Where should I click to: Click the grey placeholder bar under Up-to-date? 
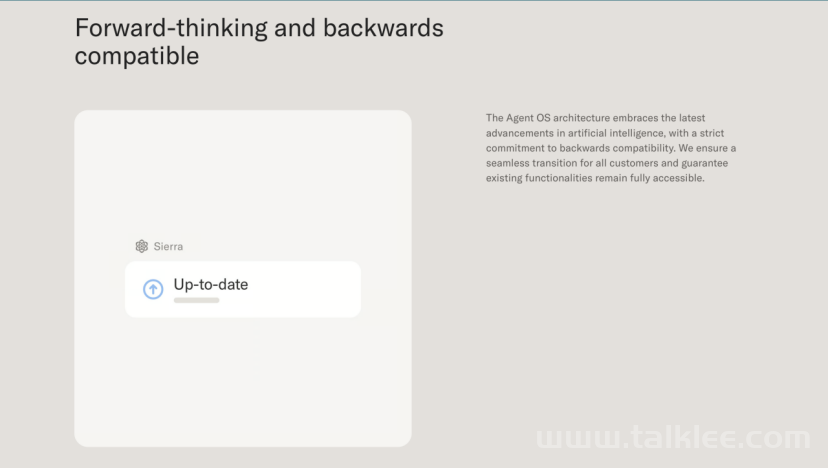(196, 300)
